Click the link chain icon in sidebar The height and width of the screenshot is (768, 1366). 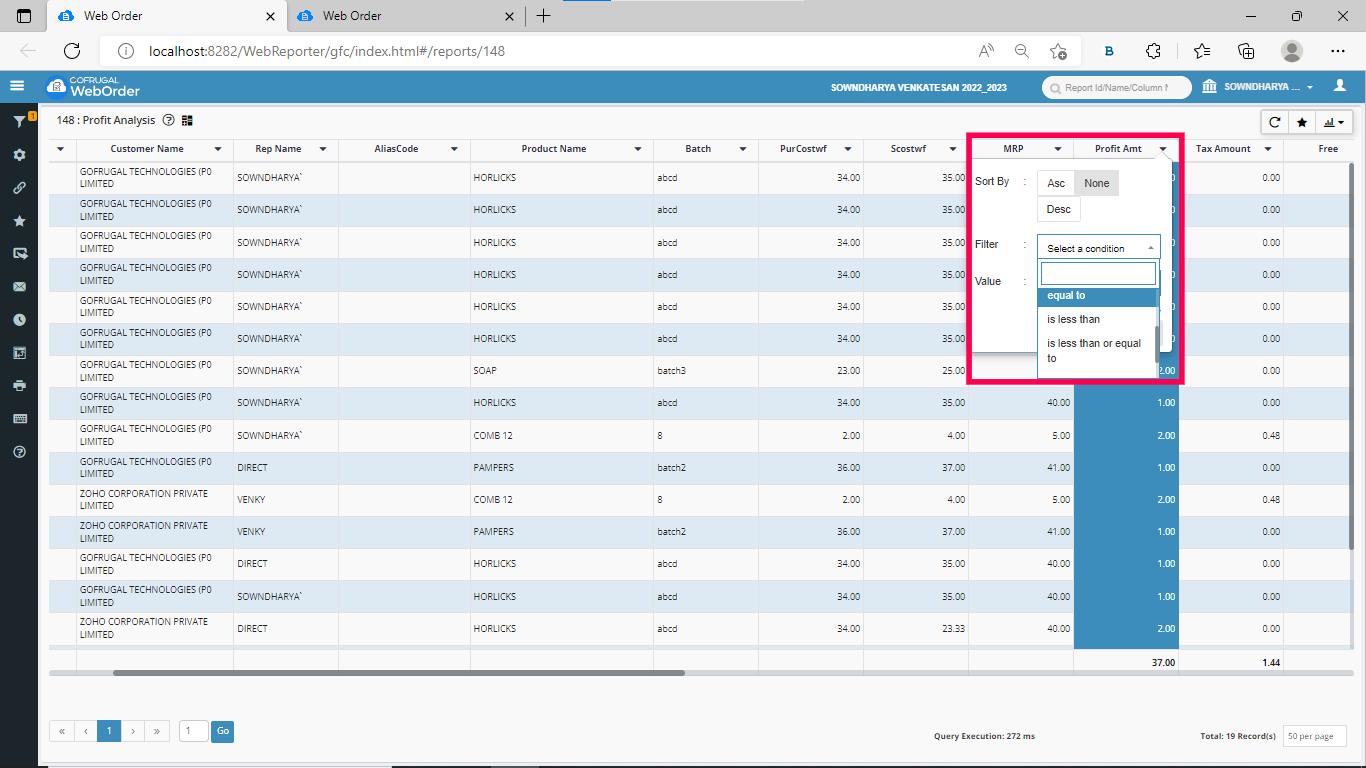point(19,188)
